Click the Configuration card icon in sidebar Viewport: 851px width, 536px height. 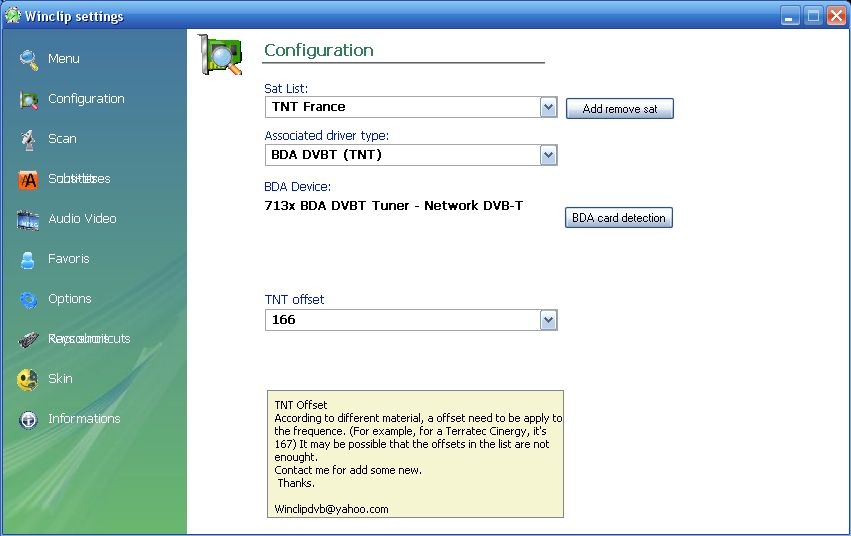[x=29, y=100]
